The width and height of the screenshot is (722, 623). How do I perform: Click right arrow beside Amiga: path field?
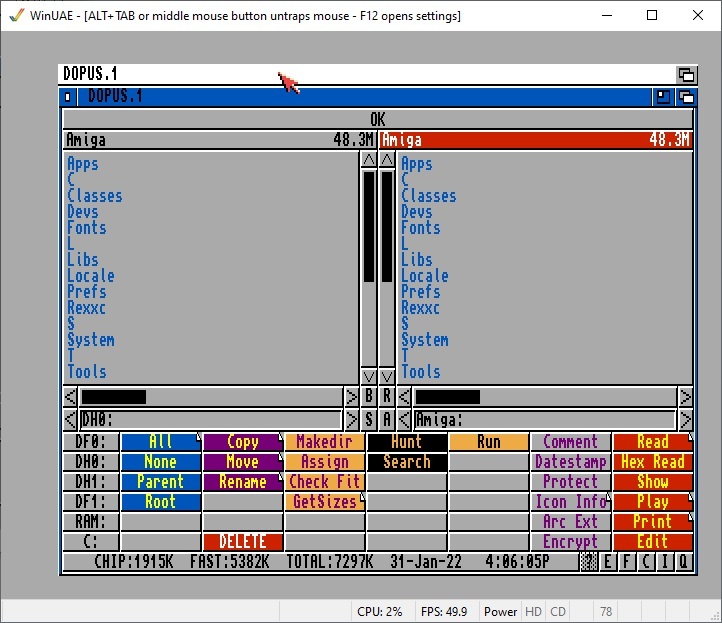685,419
